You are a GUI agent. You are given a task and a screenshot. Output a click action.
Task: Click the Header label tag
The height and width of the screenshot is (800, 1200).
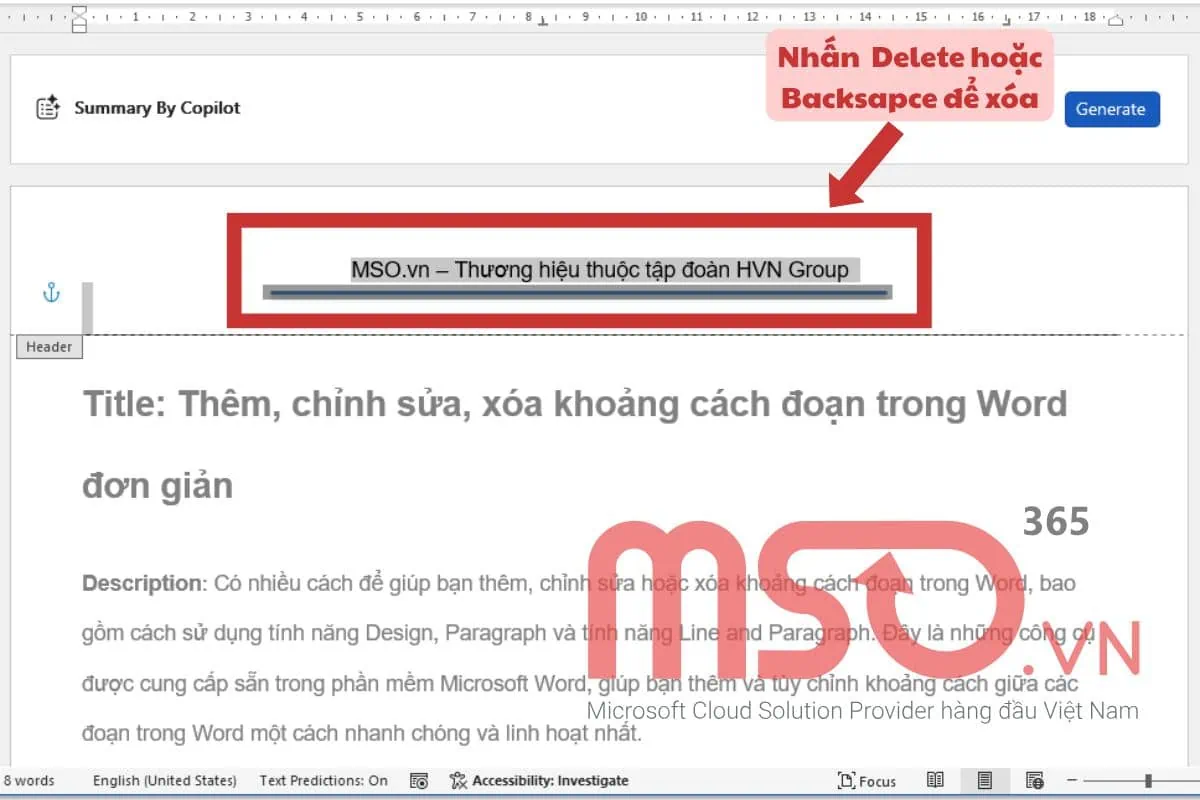[x=49, y=347]
